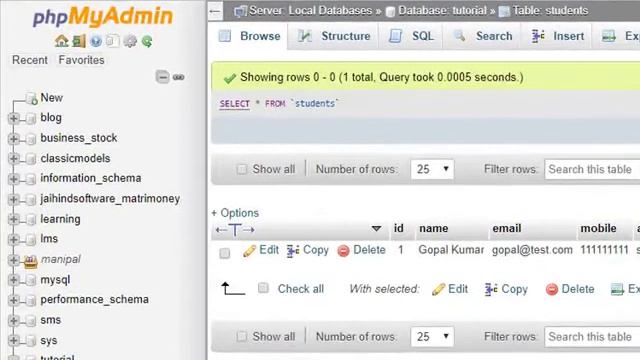The height and width of the screenshot is (360, 640).
Task: Expand the learning database node
Action: click(x=13, y=219)
